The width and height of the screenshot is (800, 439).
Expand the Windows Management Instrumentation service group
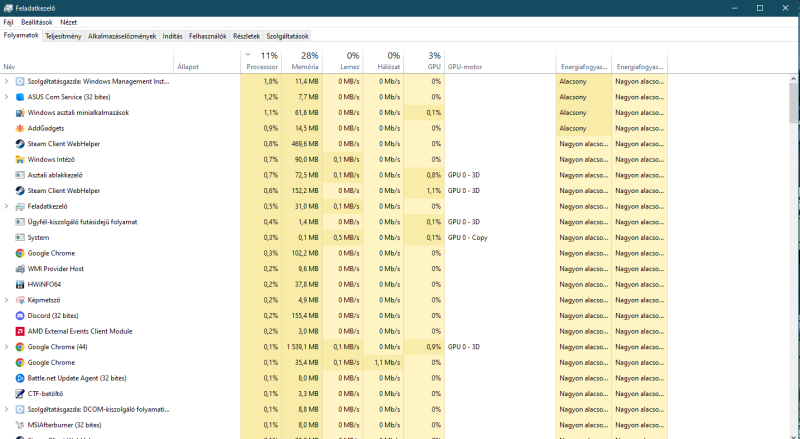[6, 82]
